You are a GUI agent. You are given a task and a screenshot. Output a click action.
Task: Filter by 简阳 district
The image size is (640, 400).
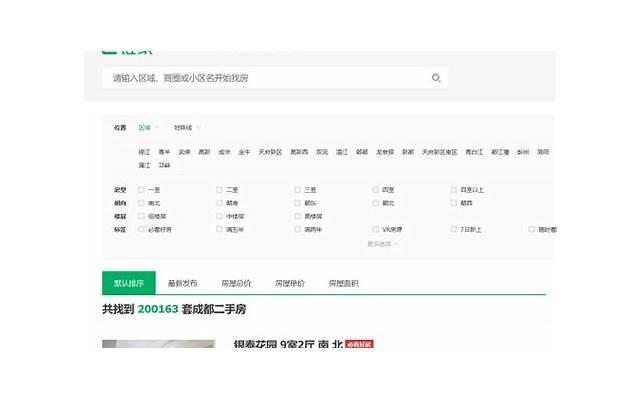pyautogui.click(x=543, y=152)
